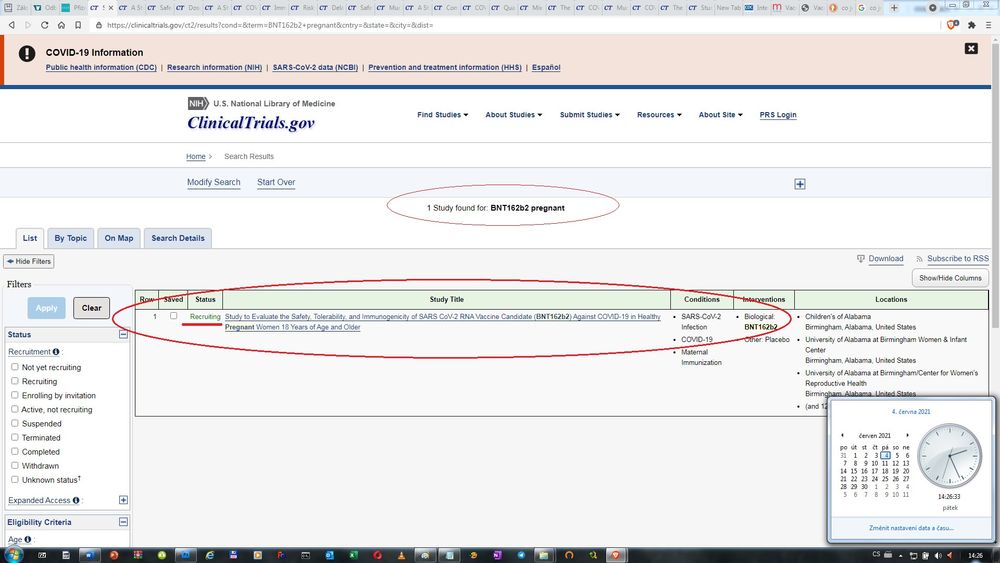Check the Suspended filter checkbox
The height and width of the screenshot is (563, 1000).
[x=15, y=423]
